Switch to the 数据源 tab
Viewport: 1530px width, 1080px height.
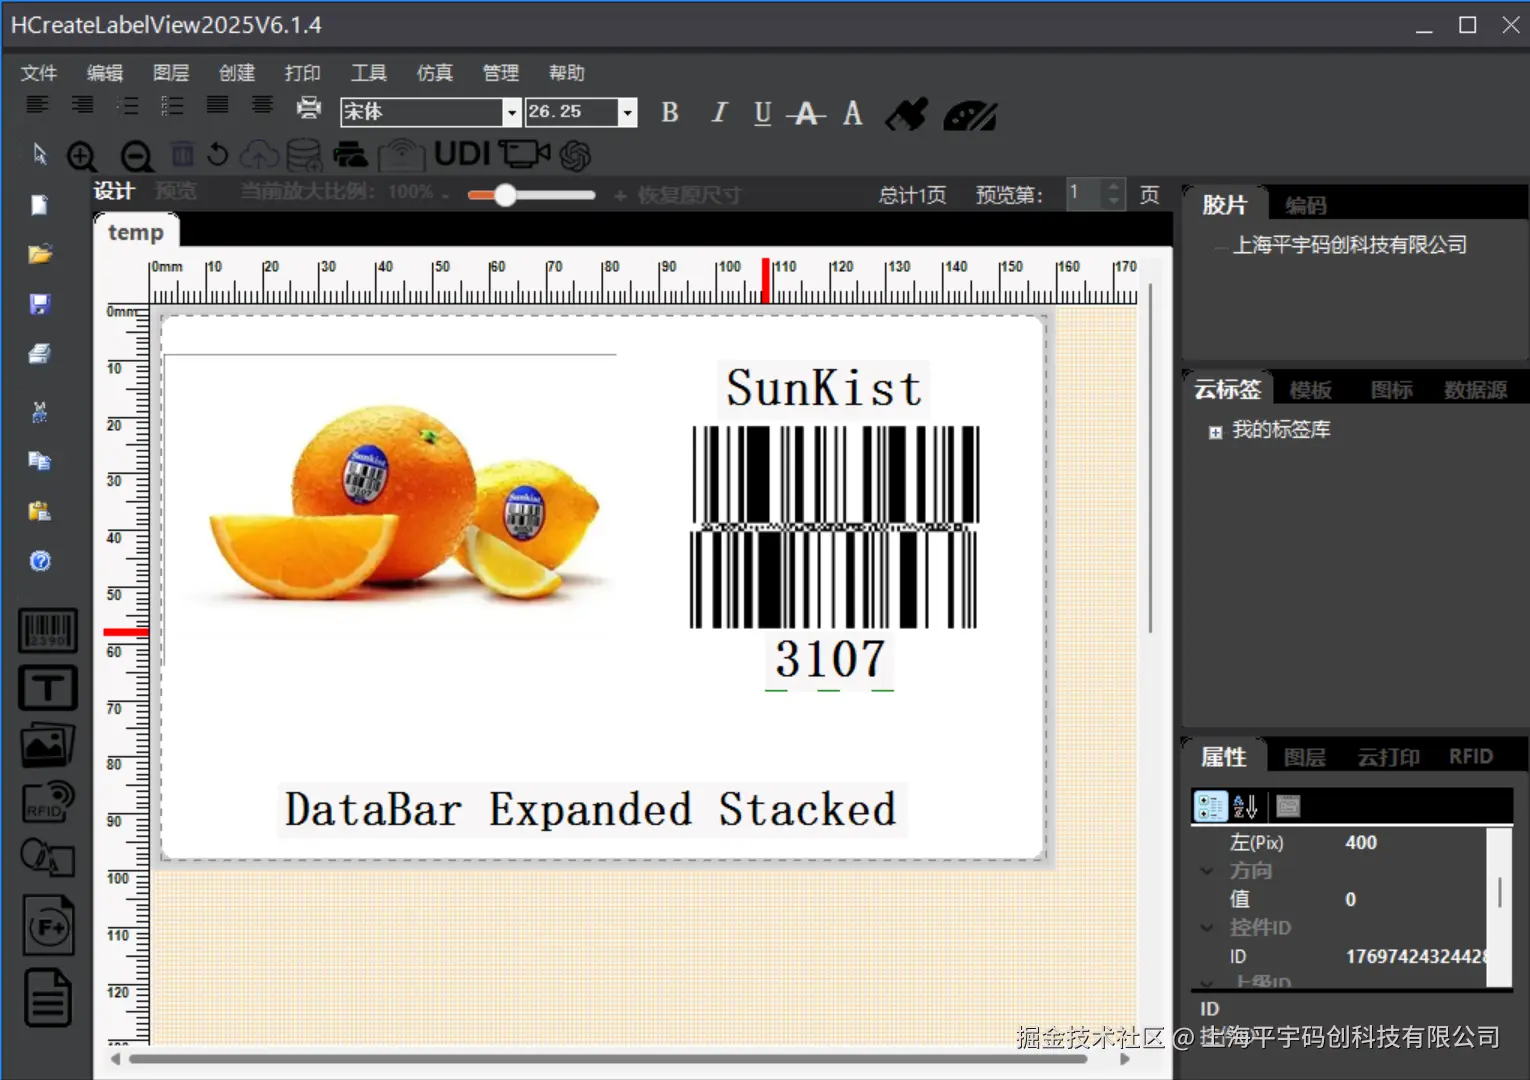click(1475, 390)
